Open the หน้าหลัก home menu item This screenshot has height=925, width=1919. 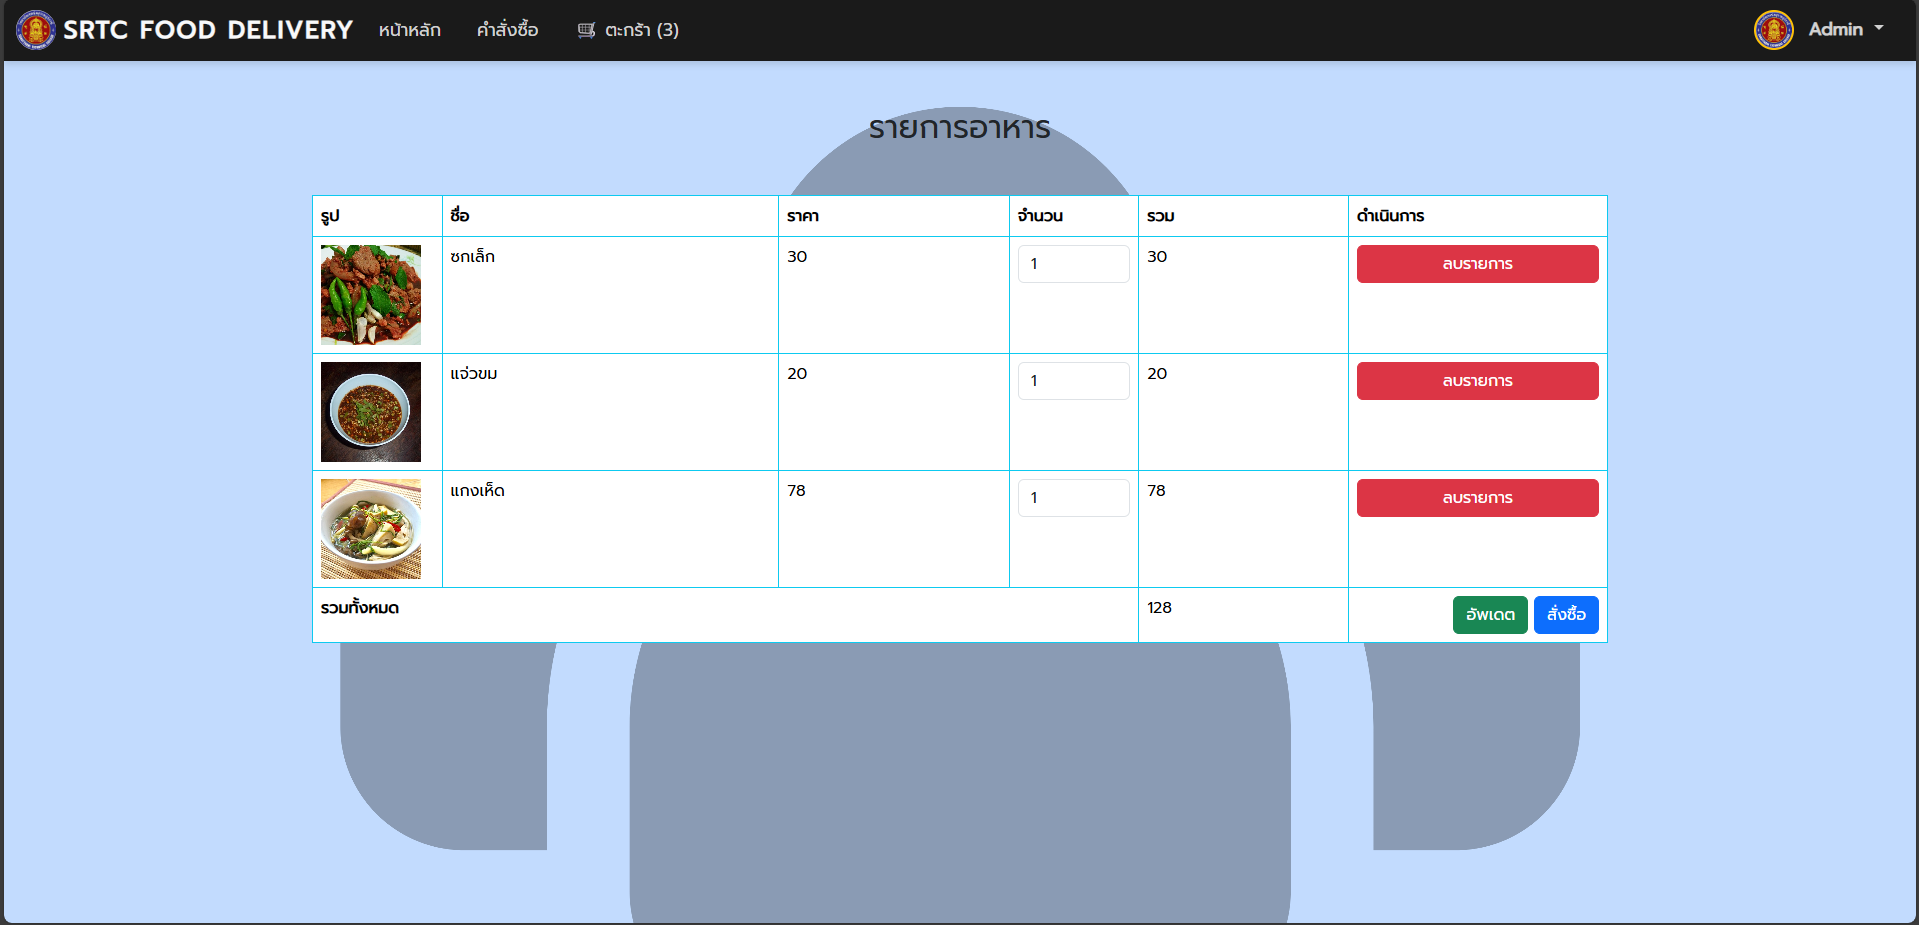(x=409, y=30)
